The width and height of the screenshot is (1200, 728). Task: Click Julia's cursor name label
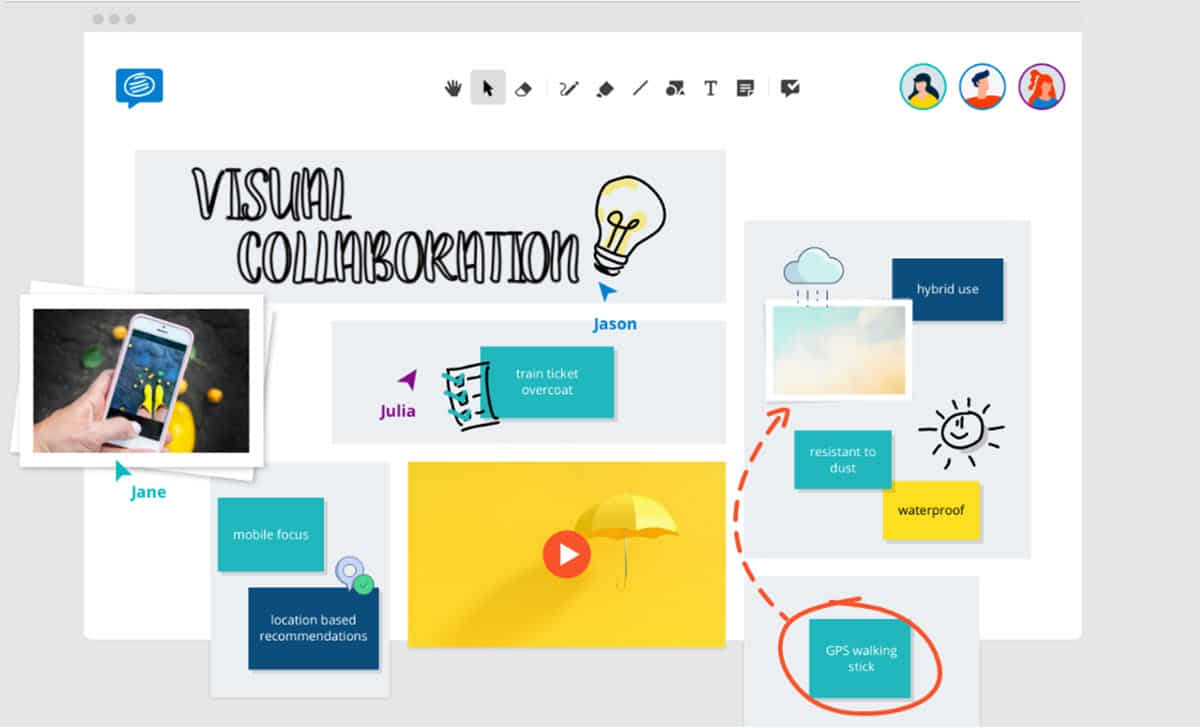397,411
